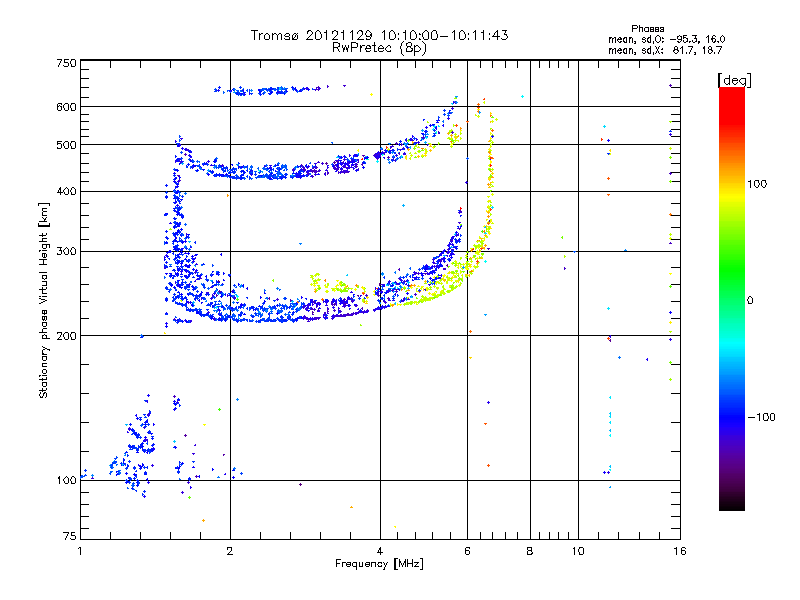This screenshot has width=800, height=600.
Task: Click y-axis label '400'
Action: pyautogui.click(x=66, y=191)
